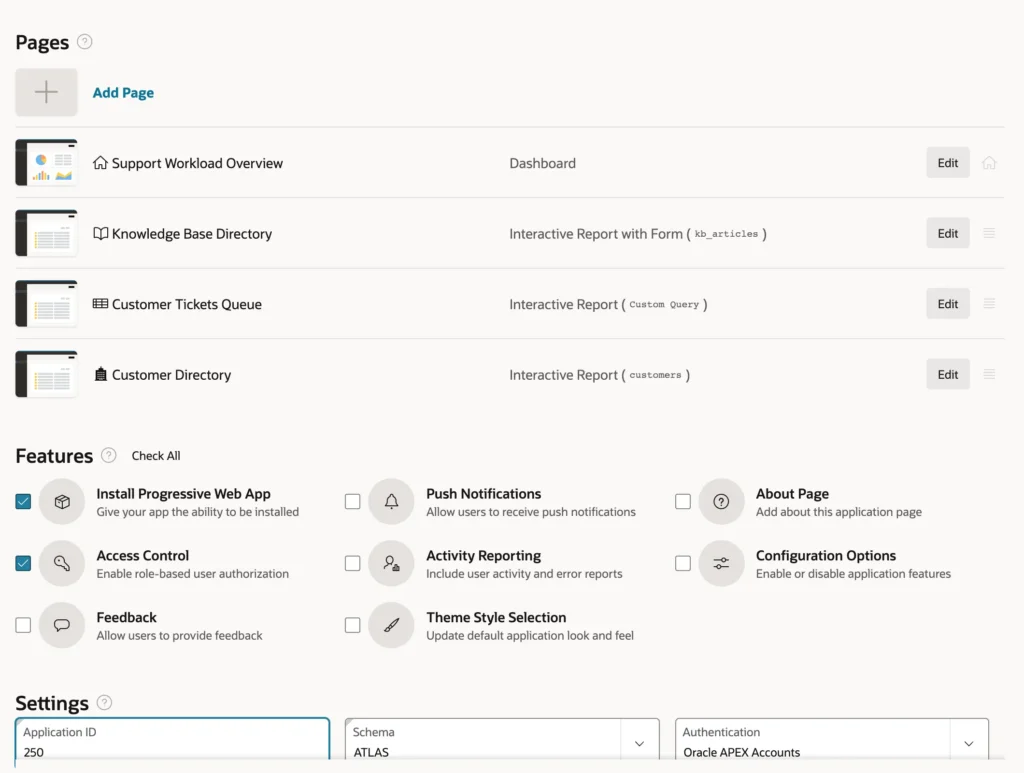Enable the Push Notifications checkbox

pos(353,501)
